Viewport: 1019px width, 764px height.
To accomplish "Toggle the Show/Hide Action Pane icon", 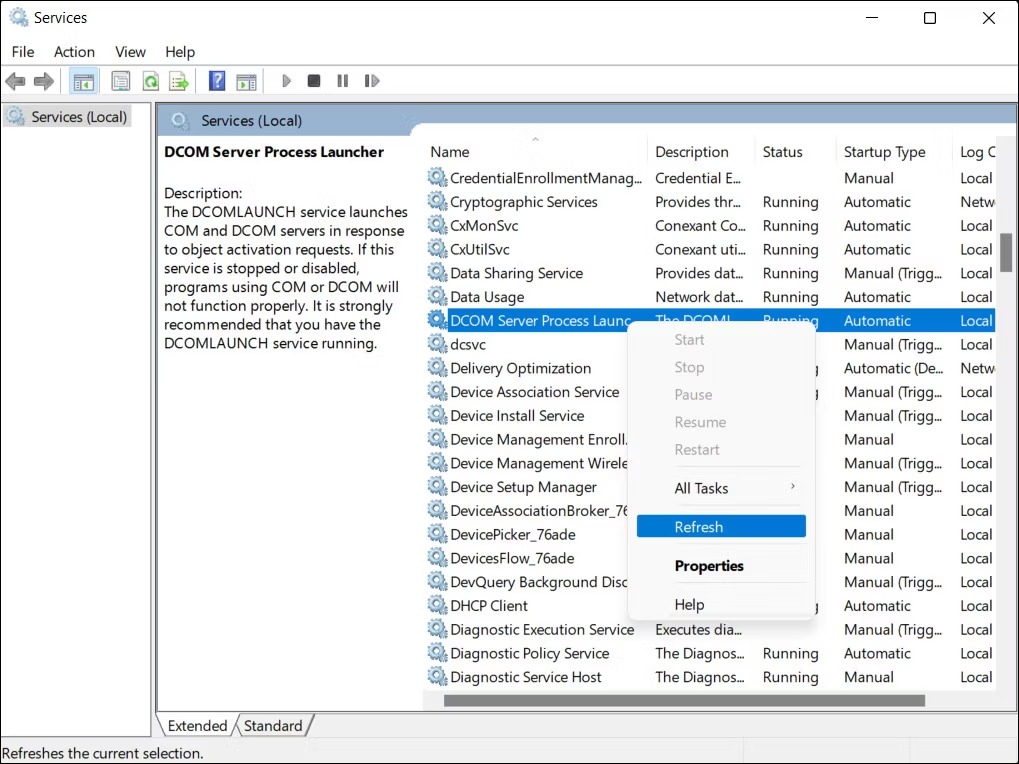I will 246,81.
